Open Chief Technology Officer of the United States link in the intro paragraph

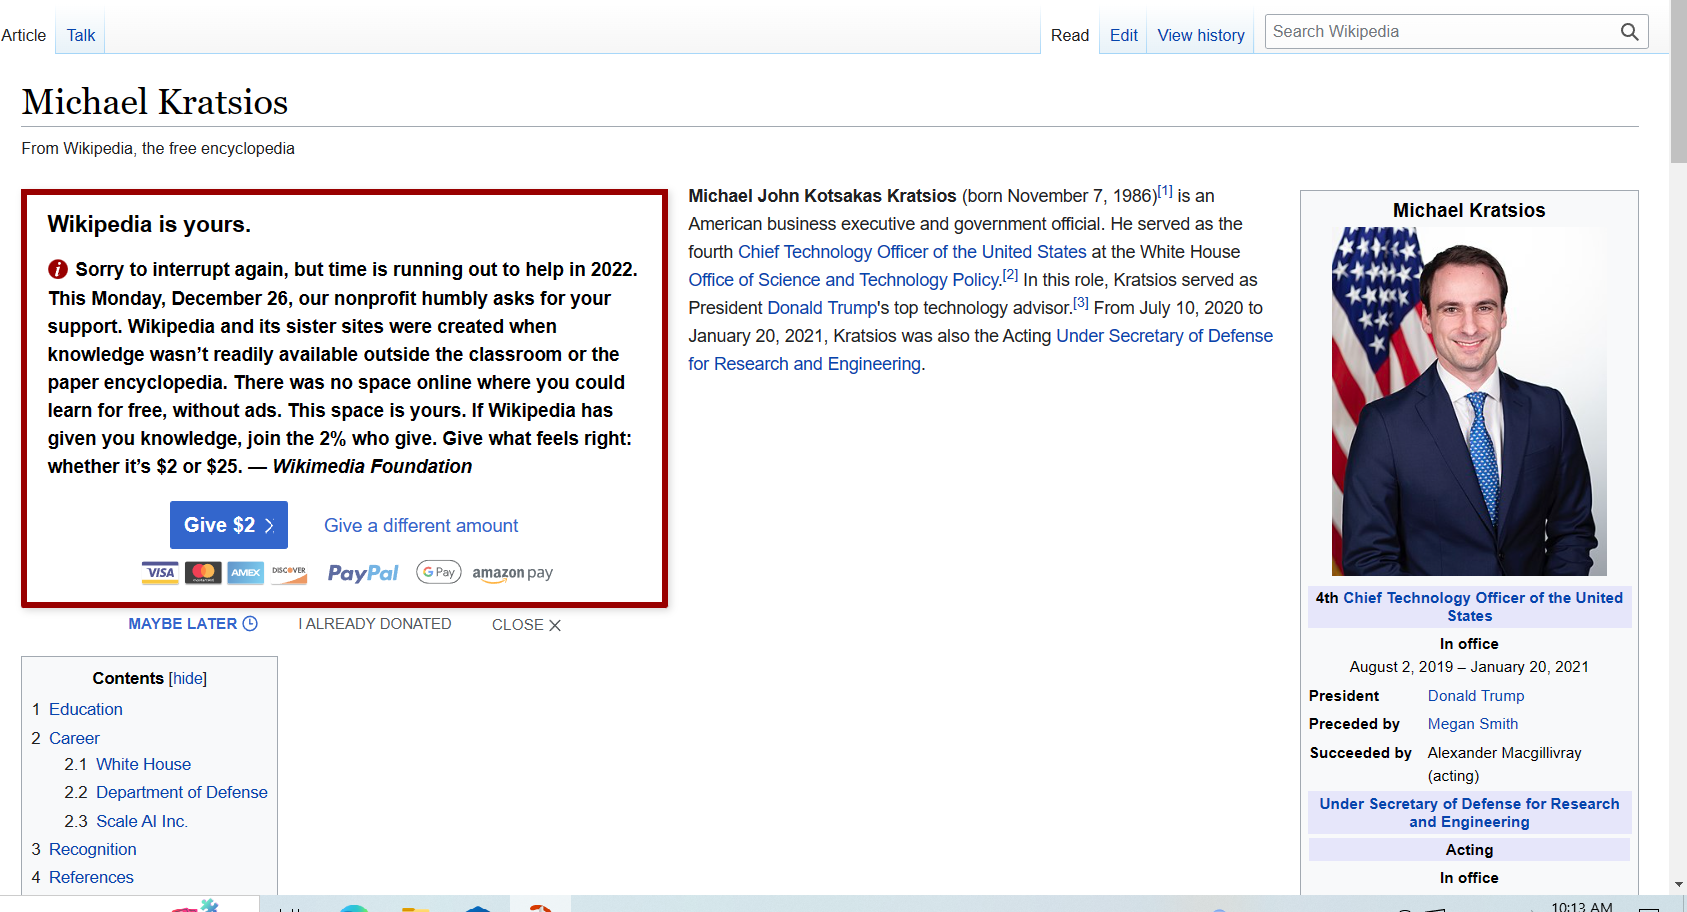click(912, 252)
